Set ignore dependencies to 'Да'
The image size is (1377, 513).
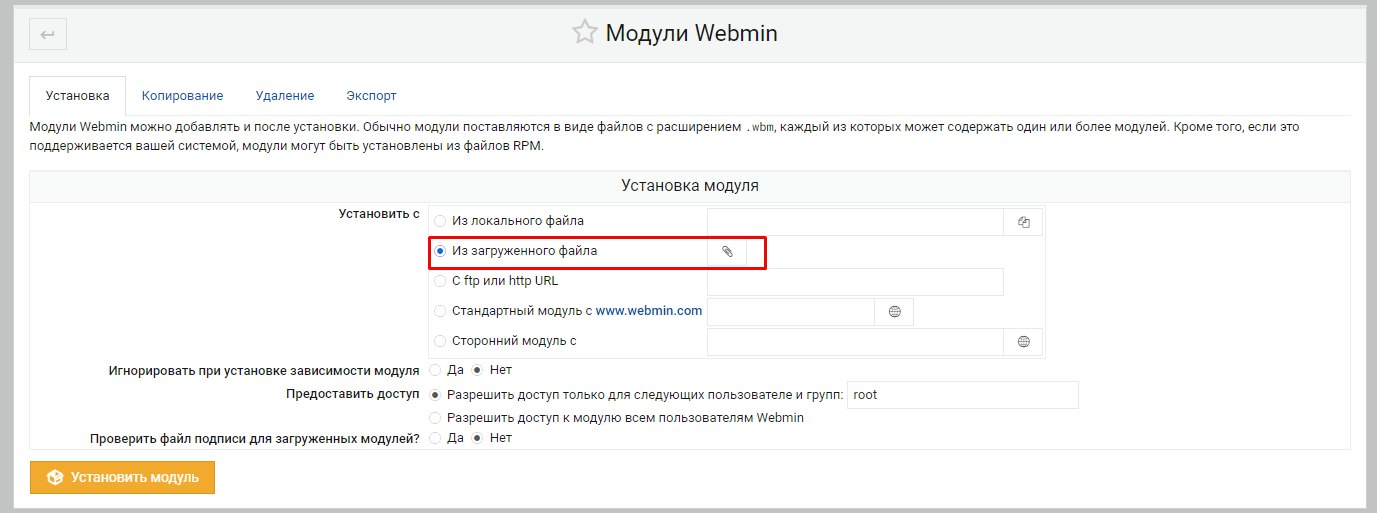(435, 370)
